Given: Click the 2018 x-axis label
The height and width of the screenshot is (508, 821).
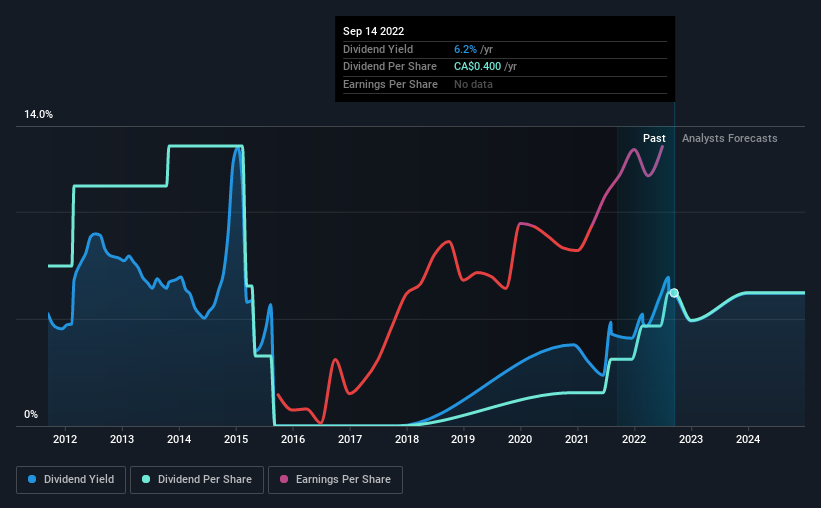Looking at the screenshot, I should coord(407,439).
